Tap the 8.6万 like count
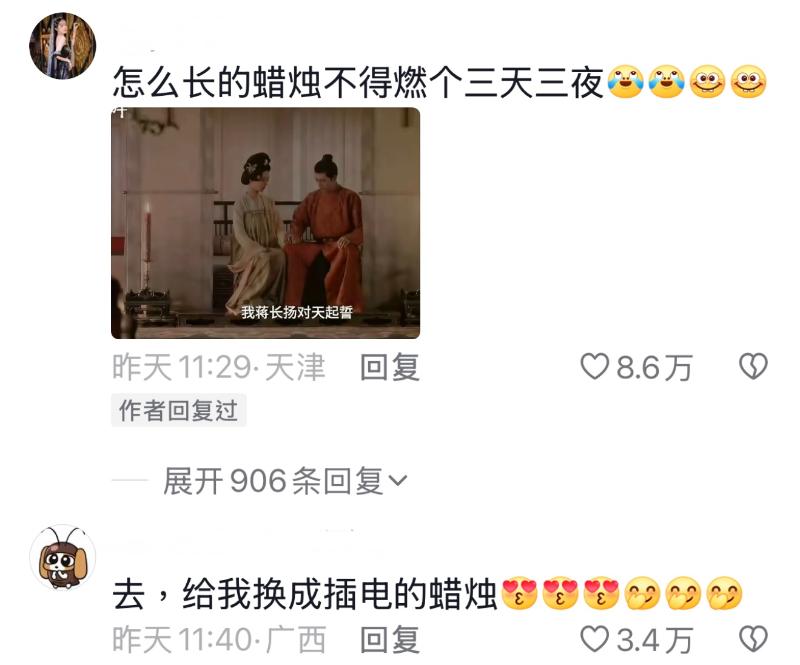The width and height of the screenshot is (800, 665). tap(654, 367)
